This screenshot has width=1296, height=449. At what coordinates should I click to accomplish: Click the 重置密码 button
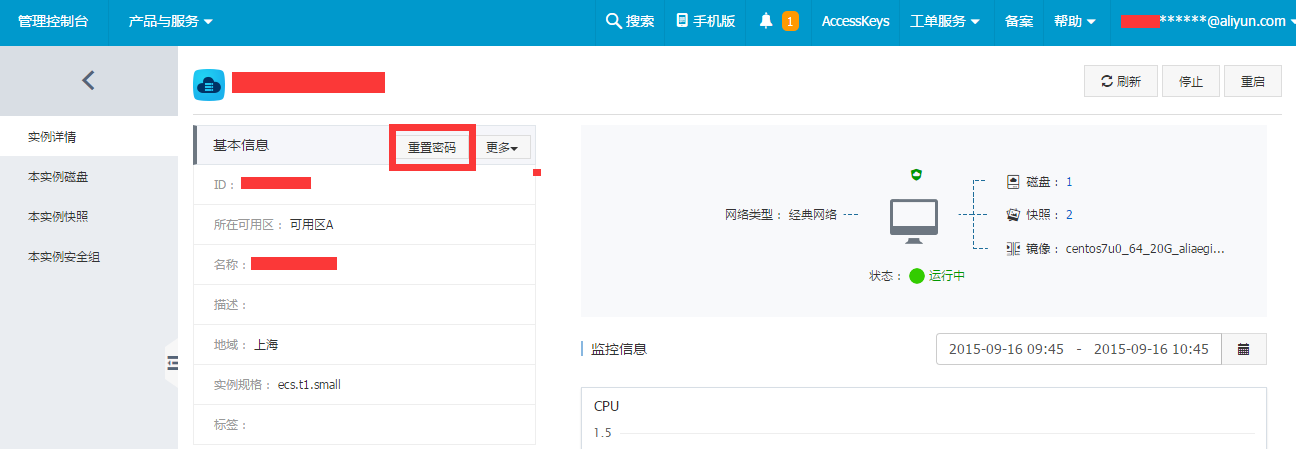[432, 147]
